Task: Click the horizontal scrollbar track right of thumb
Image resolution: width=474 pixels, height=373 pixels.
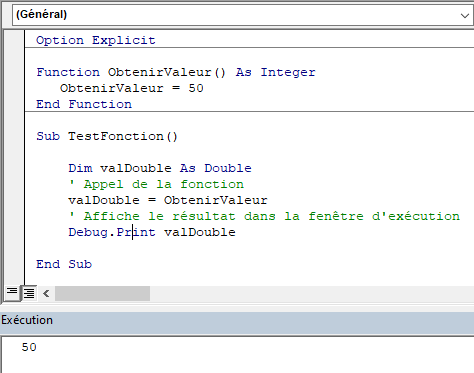Action: 312,294
